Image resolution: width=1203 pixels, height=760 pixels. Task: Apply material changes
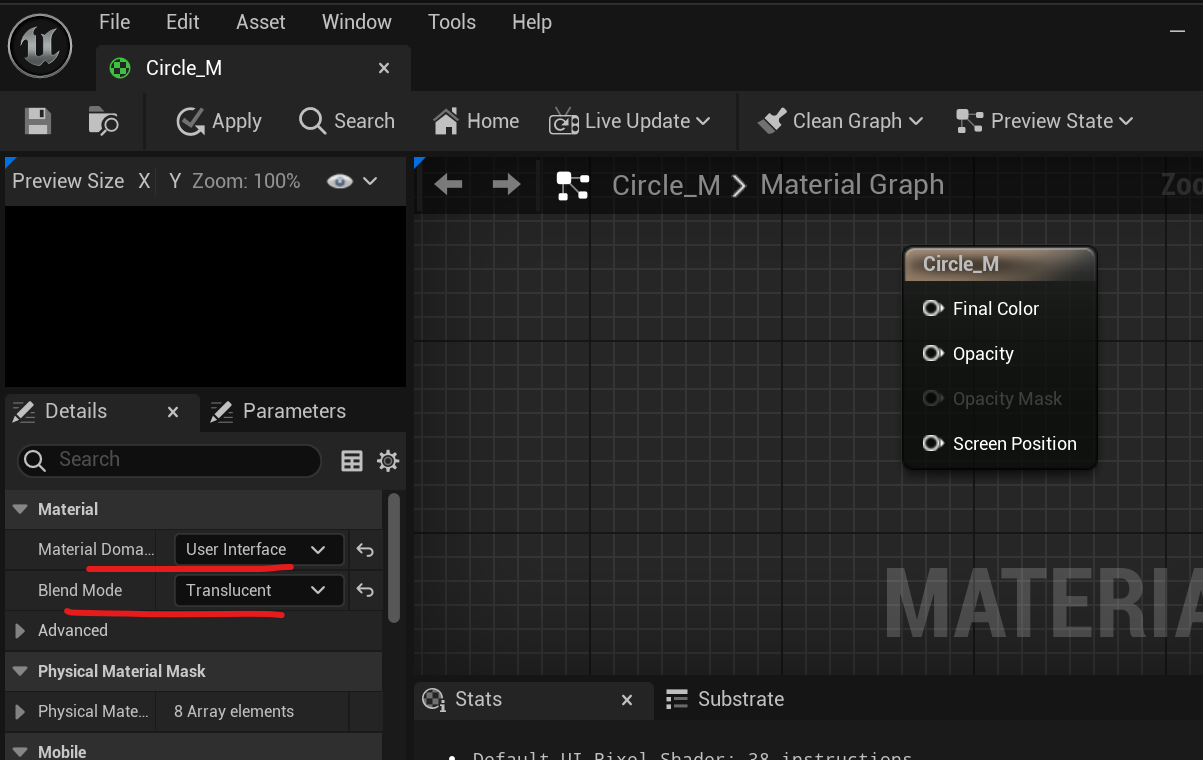click(x=219, y=121)
